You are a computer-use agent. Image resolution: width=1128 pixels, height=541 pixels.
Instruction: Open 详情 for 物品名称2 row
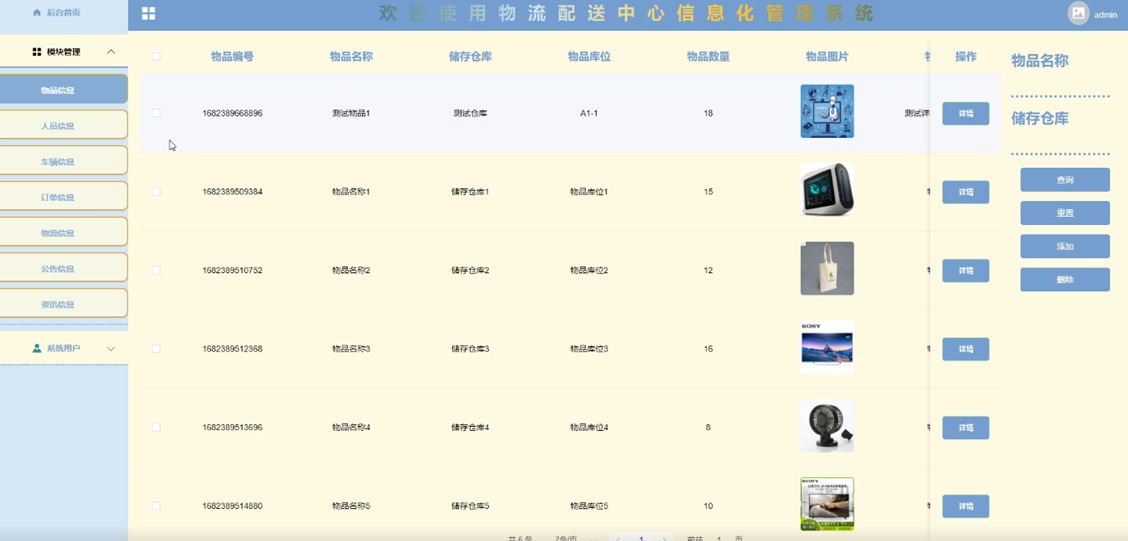pos(965,270)
